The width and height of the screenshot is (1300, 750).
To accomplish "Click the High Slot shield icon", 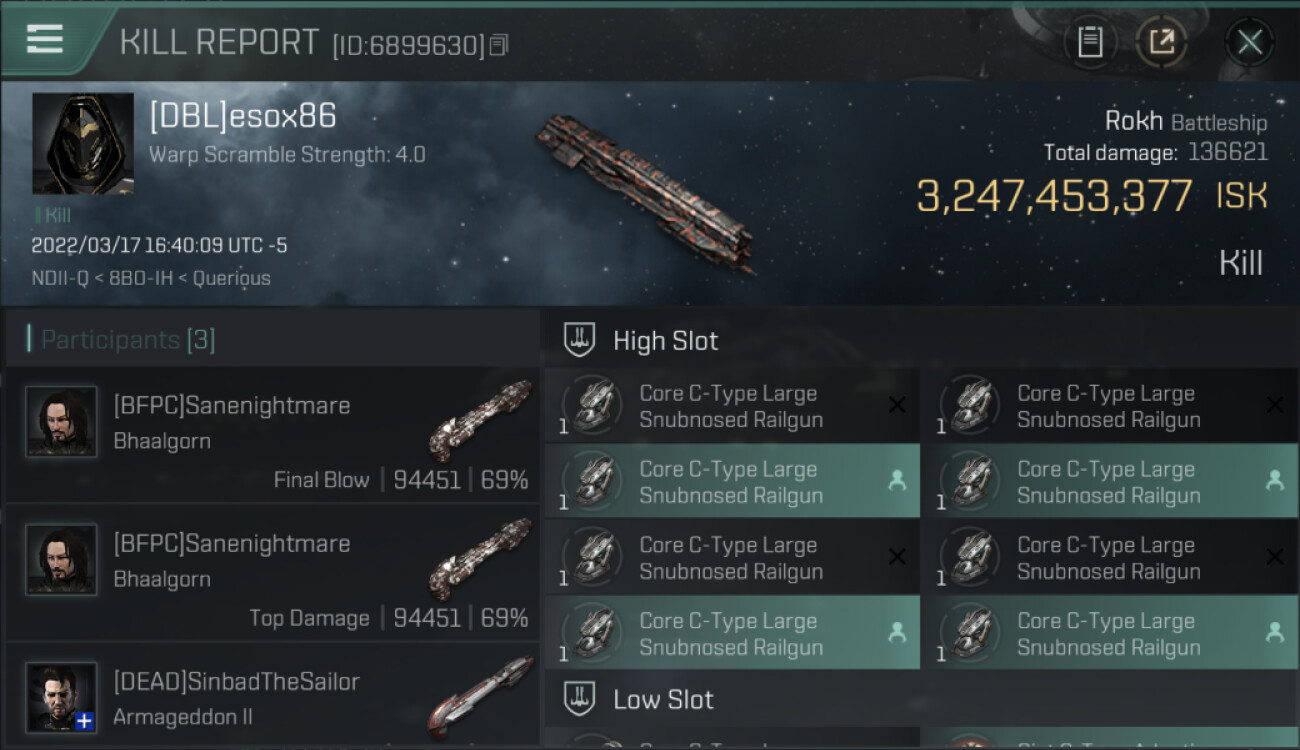I will pyautogui.click(x=580, y=340).
